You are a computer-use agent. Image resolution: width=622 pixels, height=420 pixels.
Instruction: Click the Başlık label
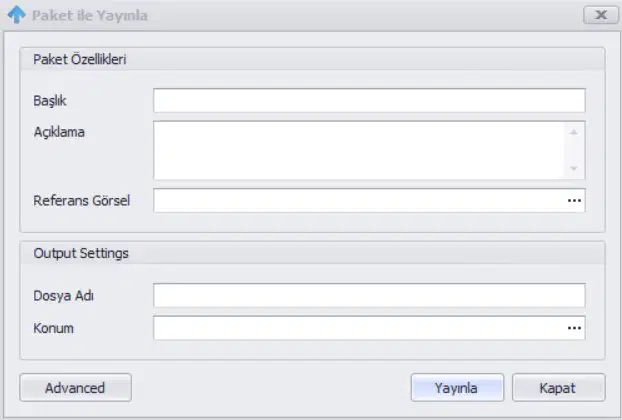(50, 101)
